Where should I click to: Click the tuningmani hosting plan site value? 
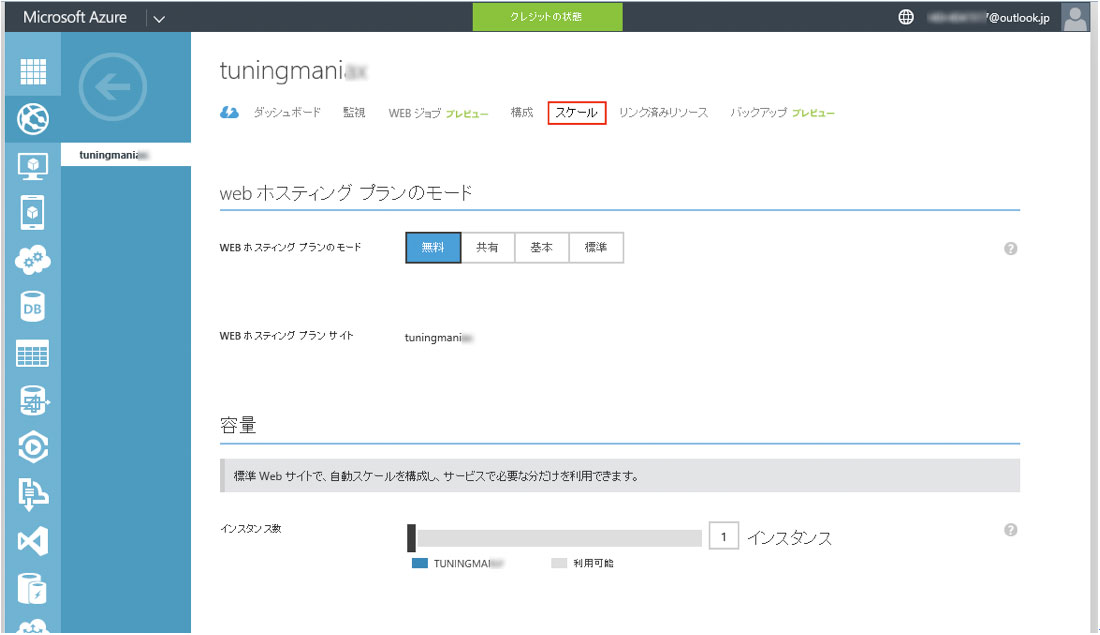(x=438, y=337)
